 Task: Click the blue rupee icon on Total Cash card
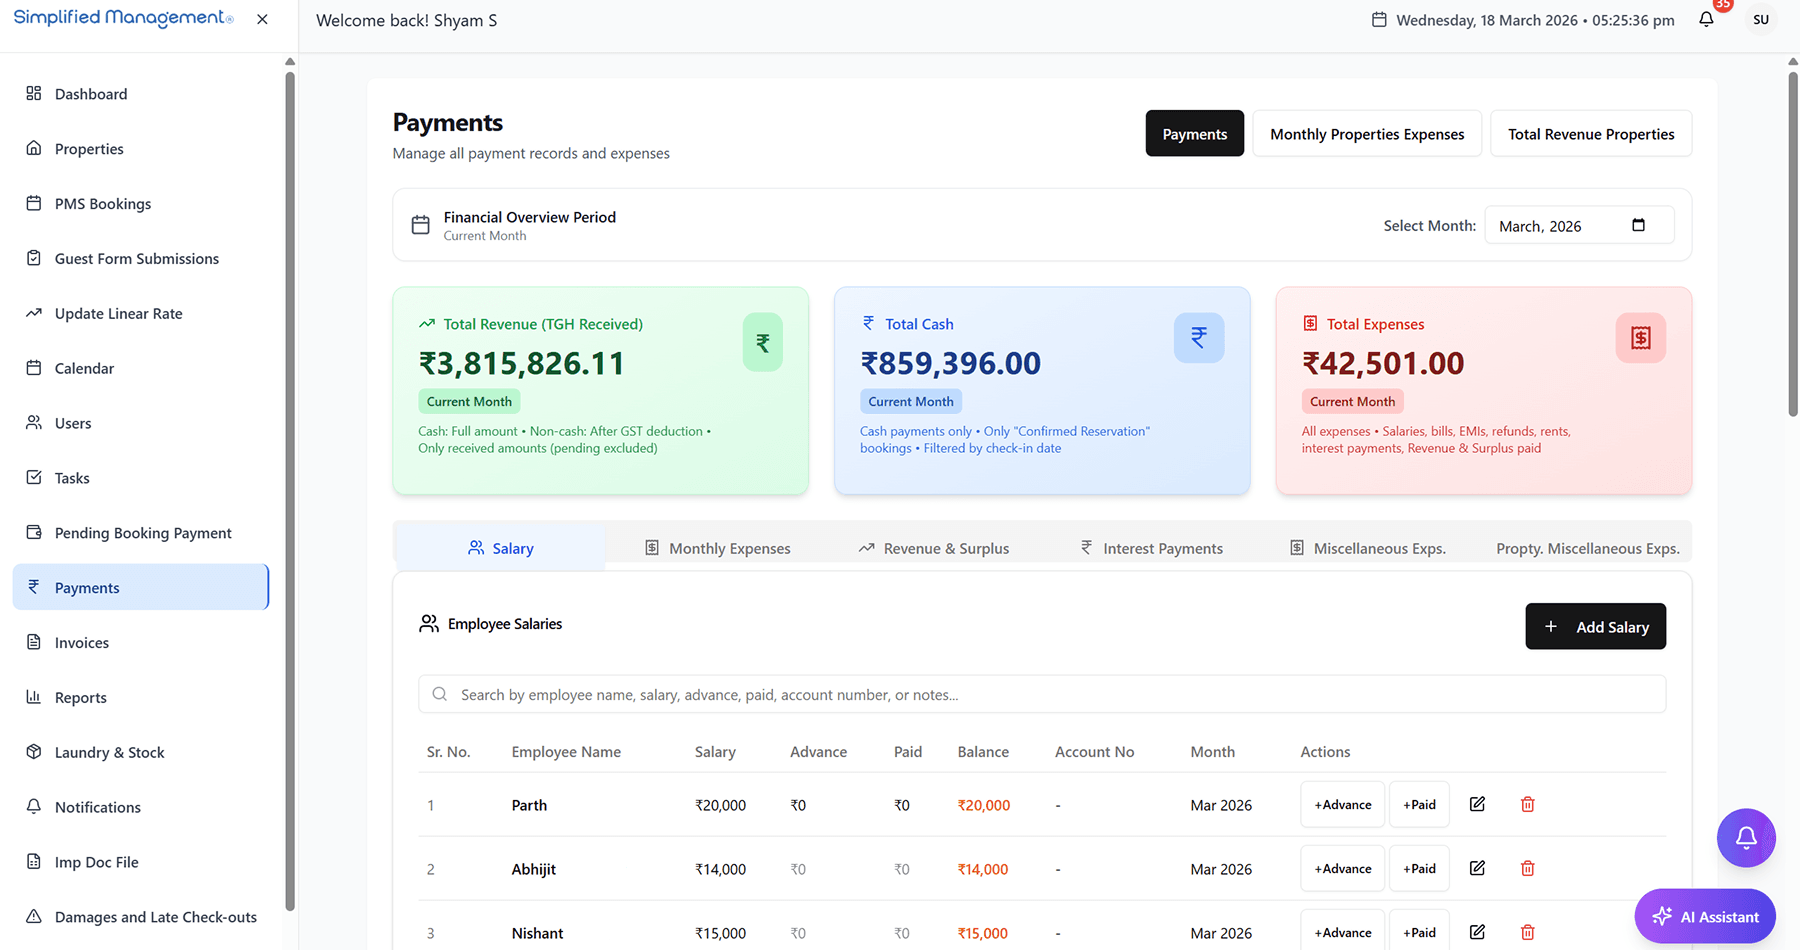[1199, 338]
